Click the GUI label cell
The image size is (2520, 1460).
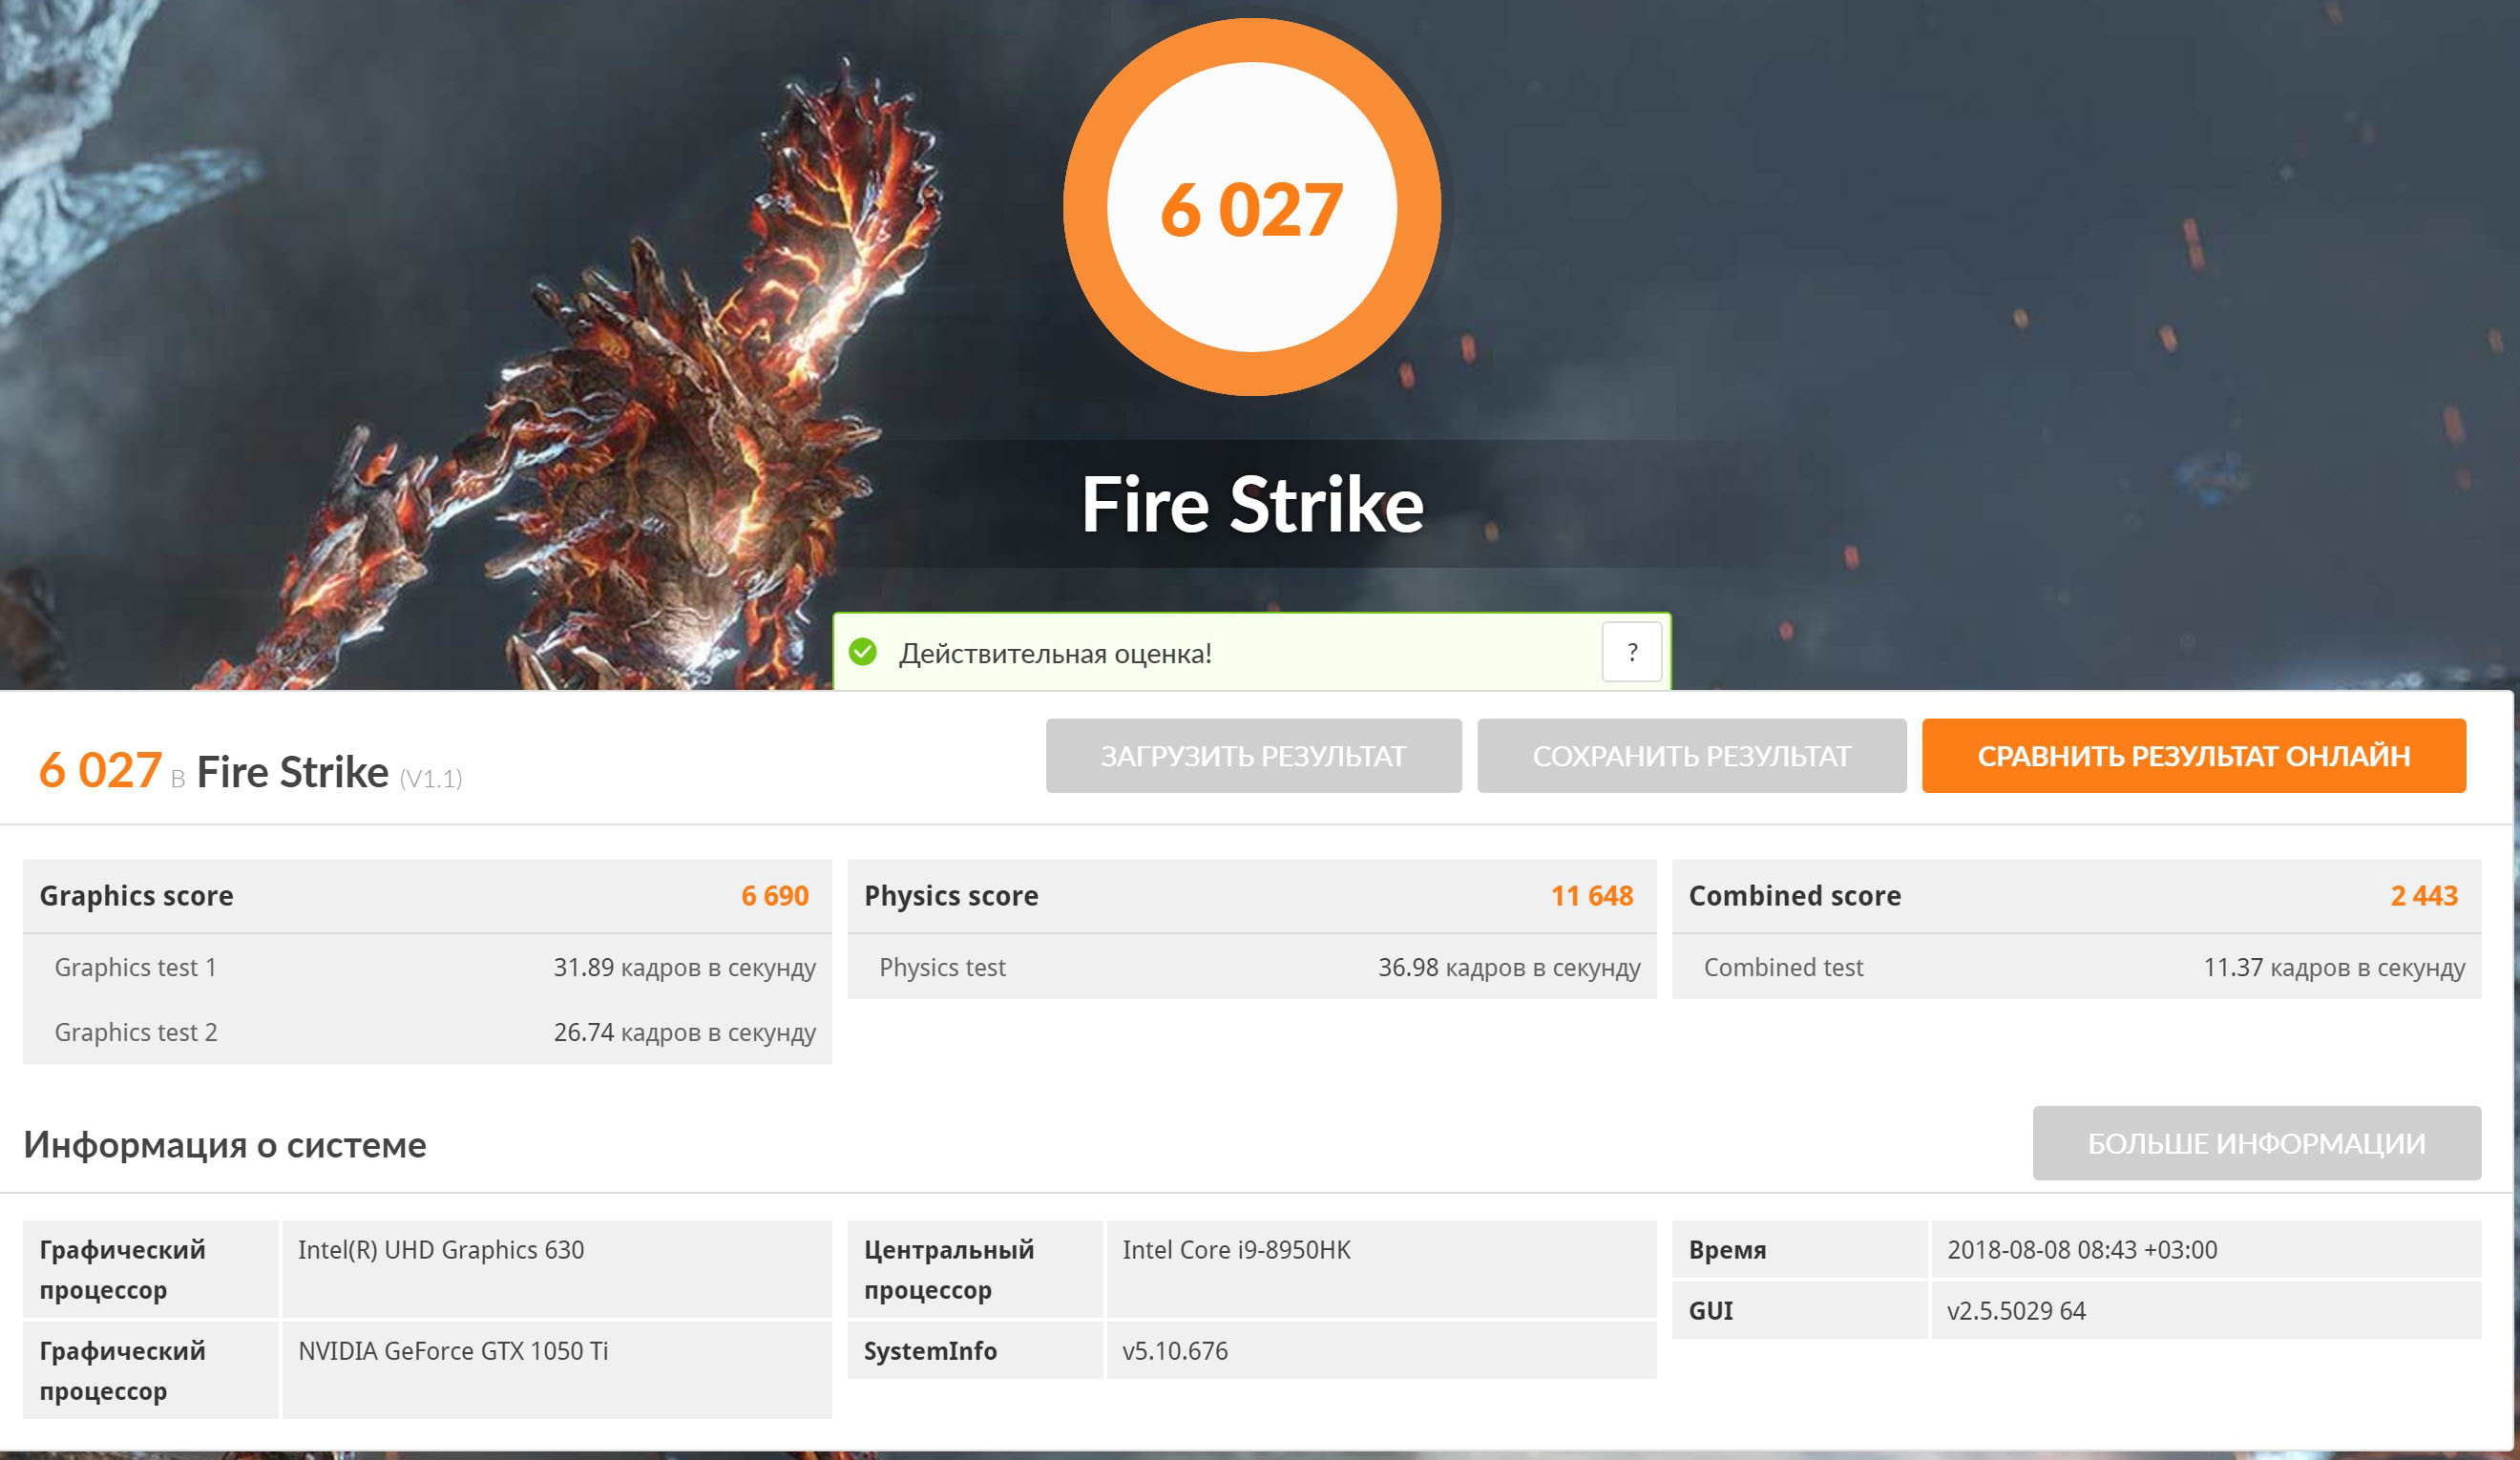click(x=1799, y=1310)
